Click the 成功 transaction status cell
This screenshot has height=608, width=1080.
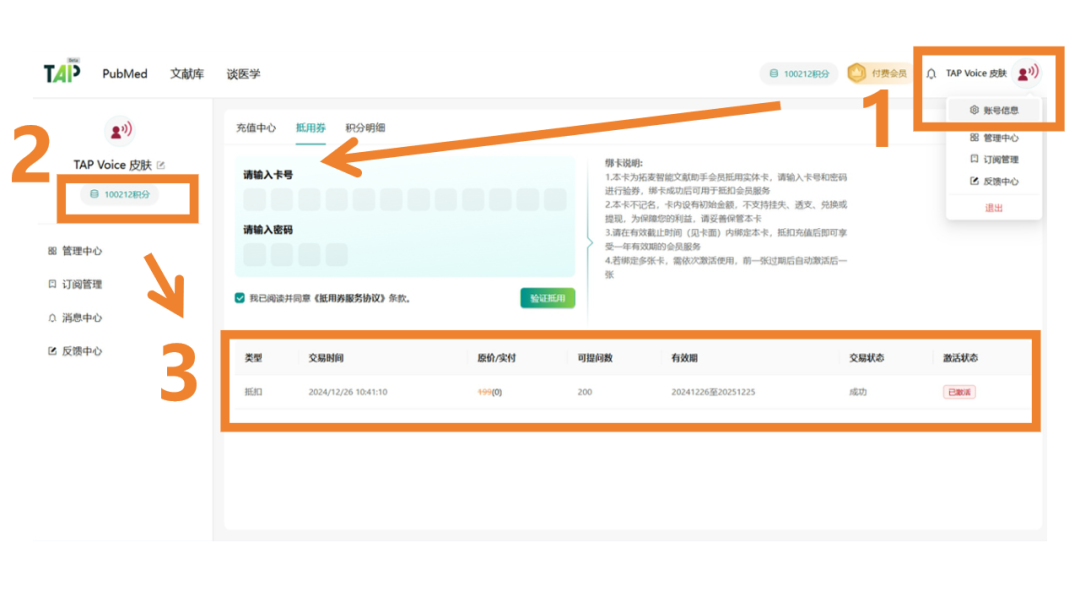click(858, 392)
